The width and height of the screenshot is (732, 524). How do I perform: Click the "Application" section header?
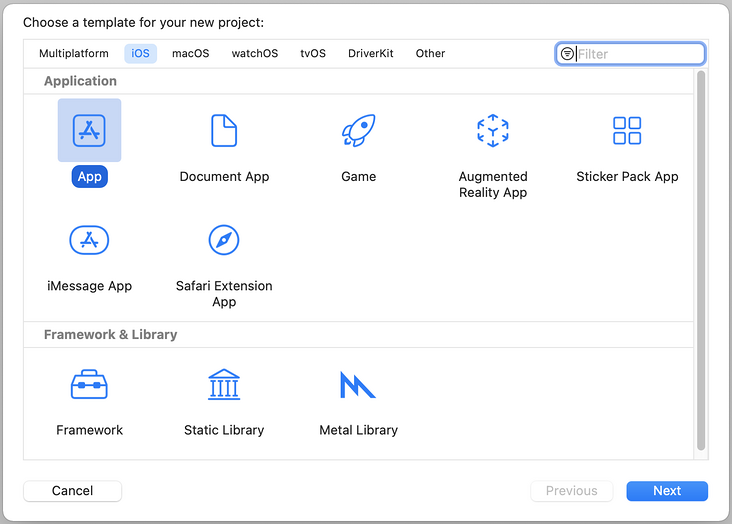[x=80, y=81]
